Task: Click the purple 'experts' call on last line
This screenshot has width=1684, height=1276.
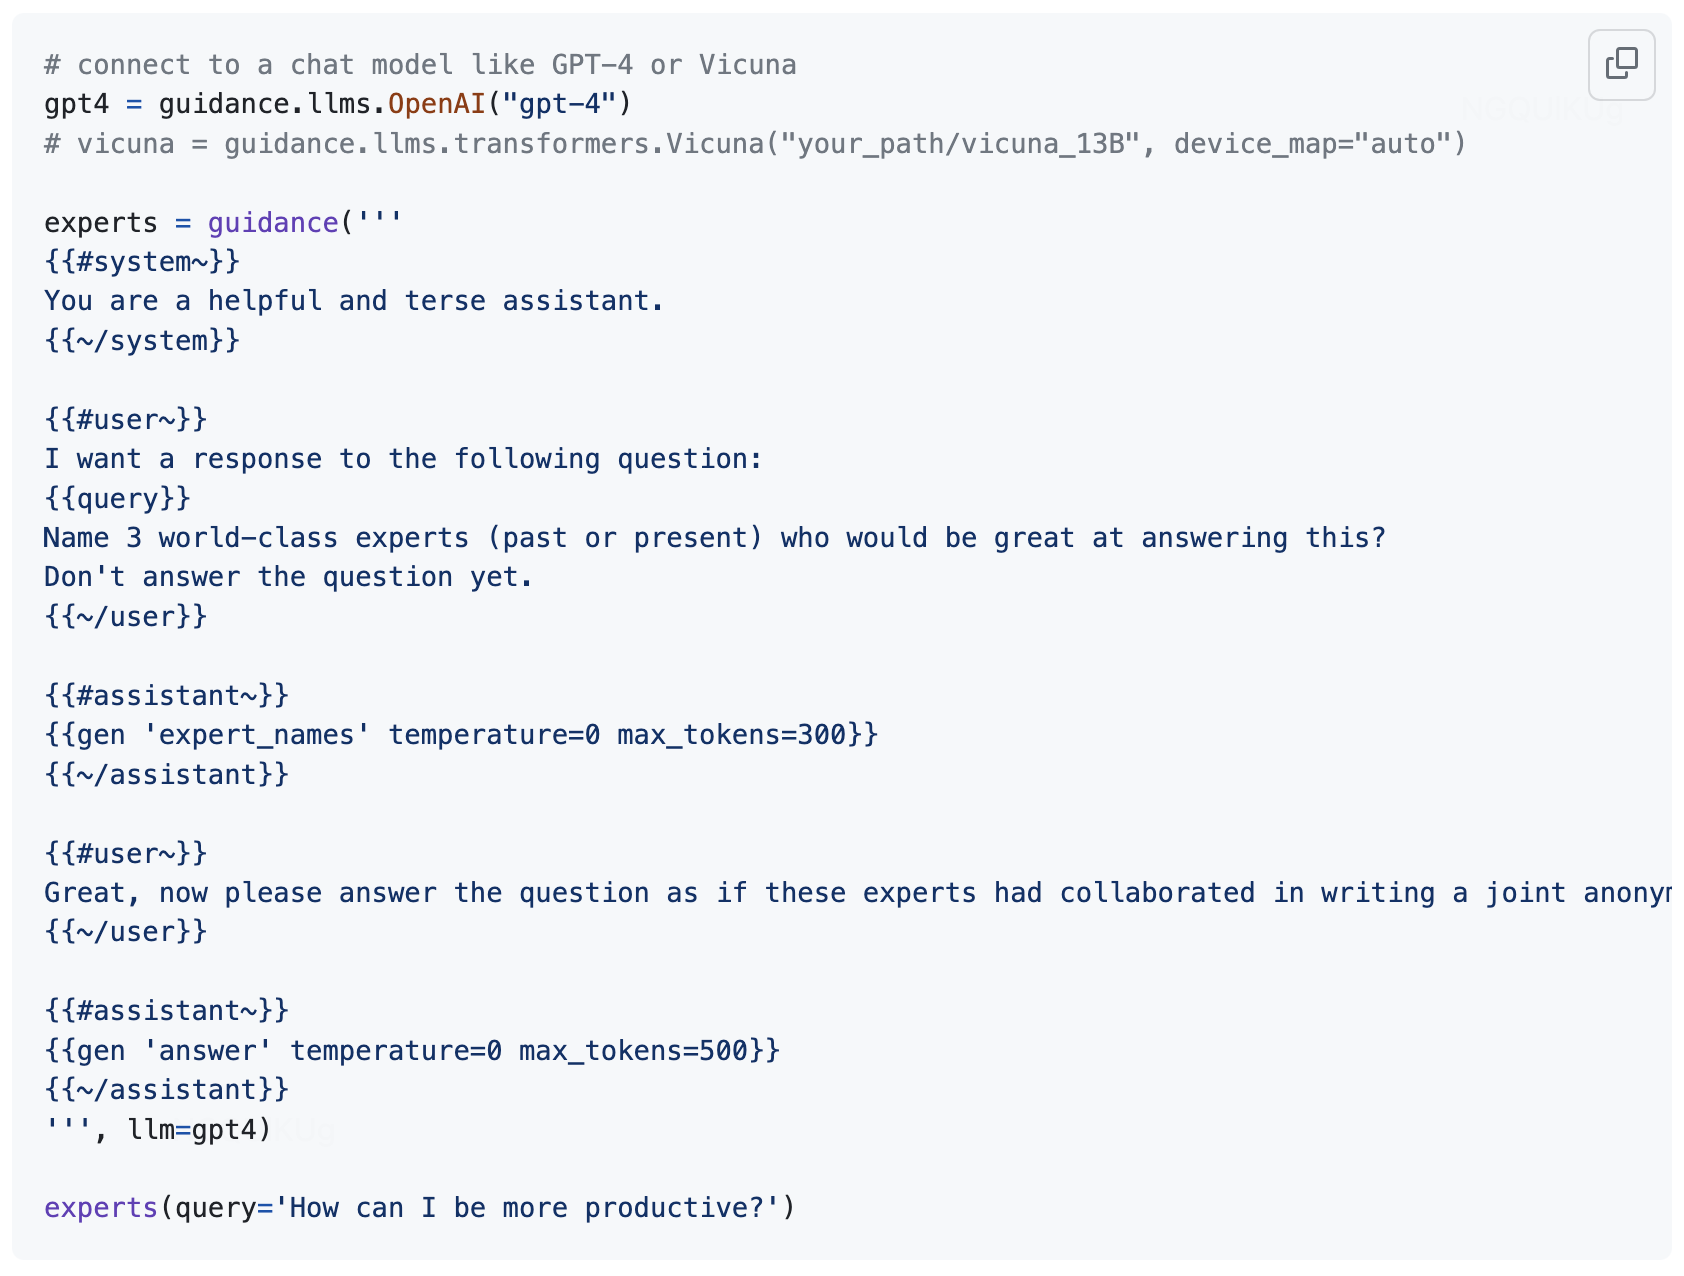Action: pyautogui.click(x=101, y=1208)
